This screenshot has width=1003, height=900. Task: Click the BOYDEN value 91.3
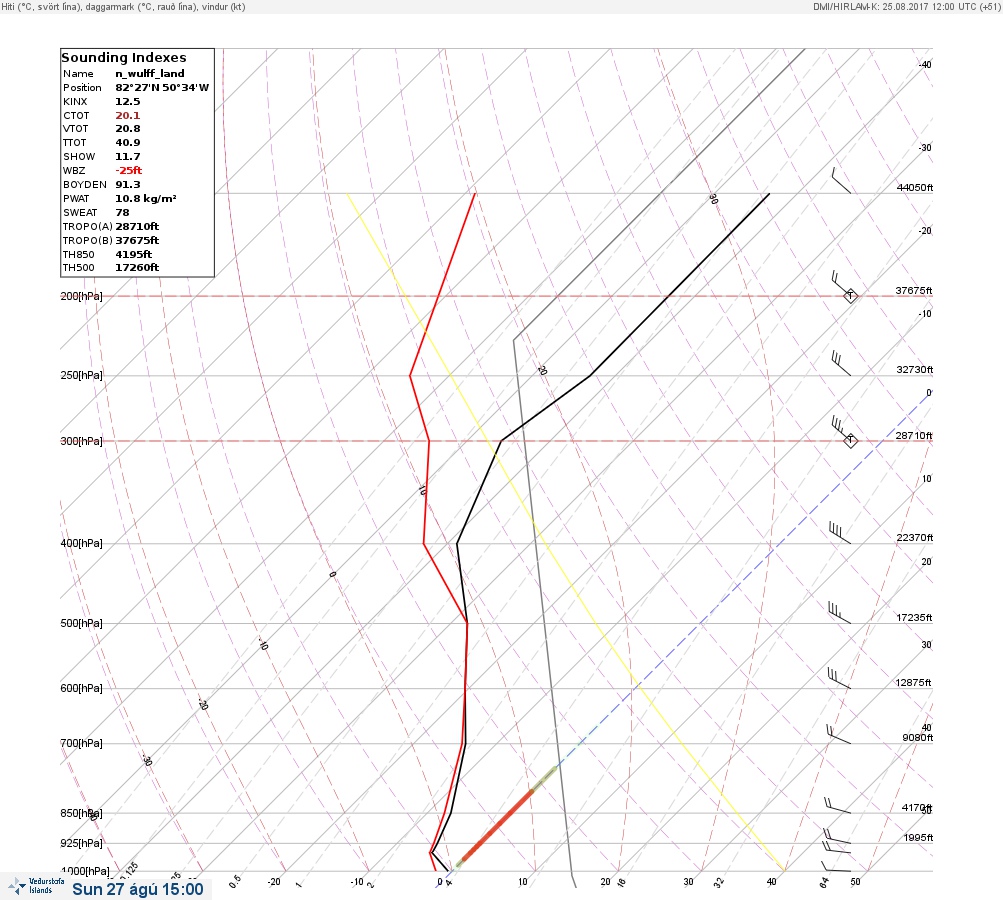127,184
